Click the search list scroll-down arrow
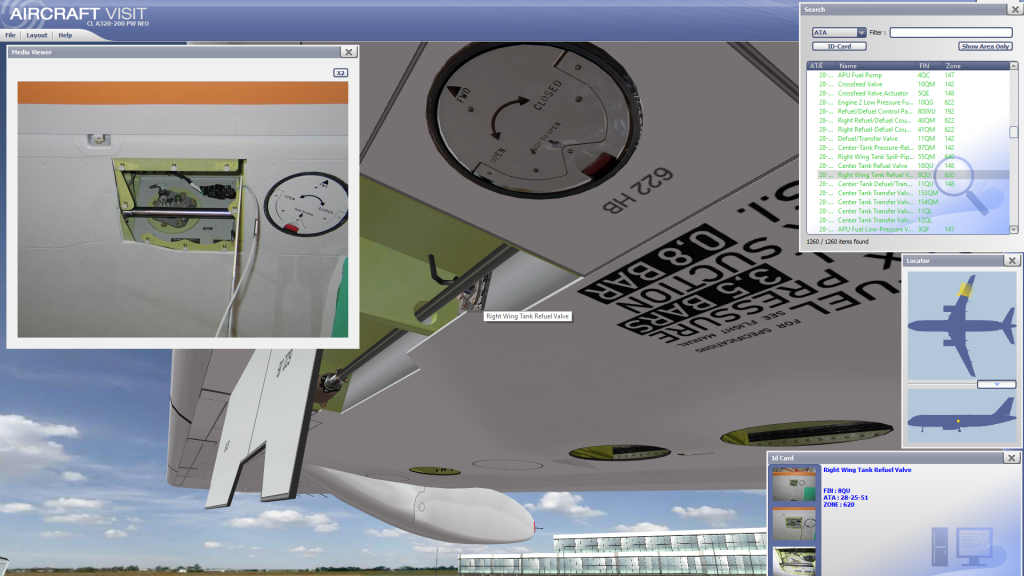 pos(1014,230)
